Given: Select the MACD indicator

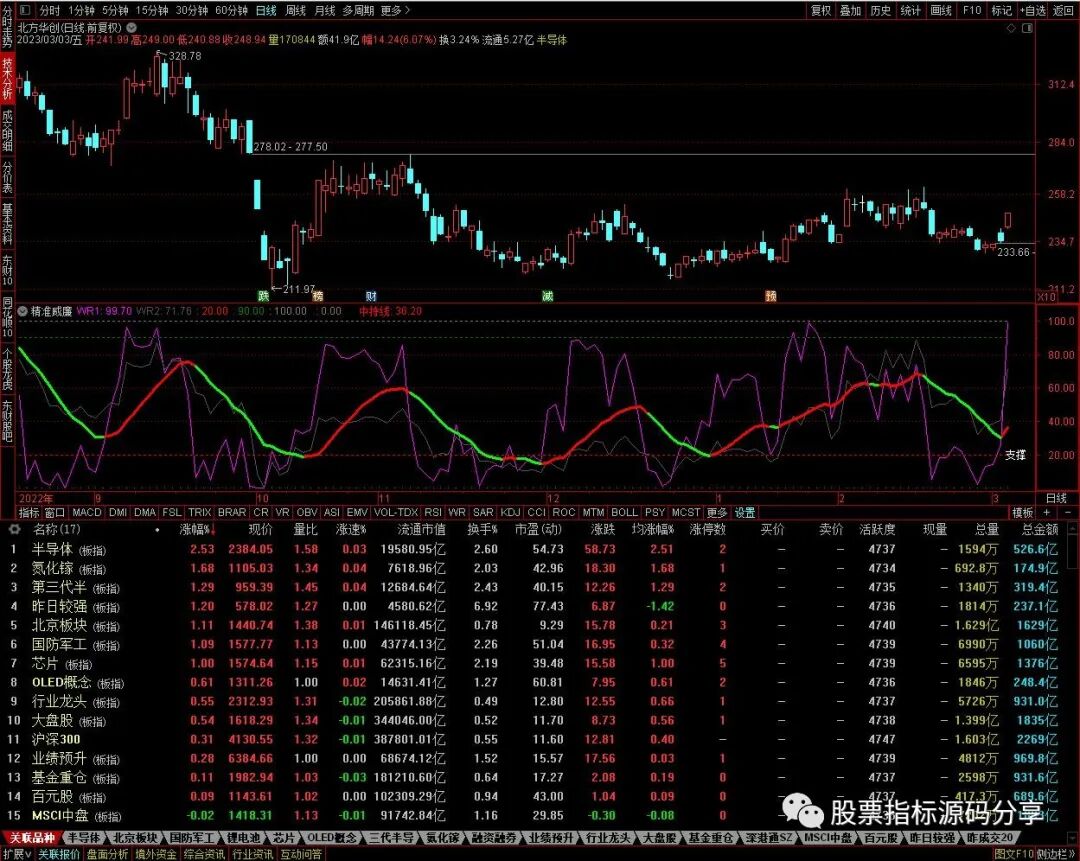Looking at the screenshot, I should point(87,512).
